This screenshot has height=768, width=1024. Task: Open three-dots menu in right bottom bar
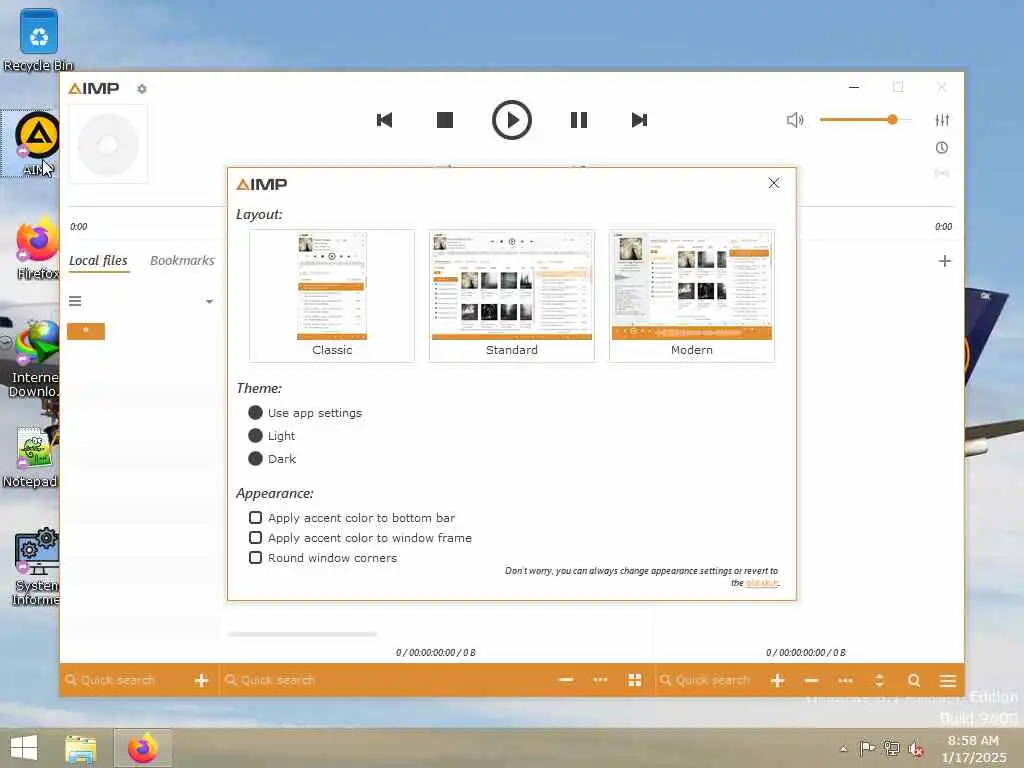pos(845,680)
